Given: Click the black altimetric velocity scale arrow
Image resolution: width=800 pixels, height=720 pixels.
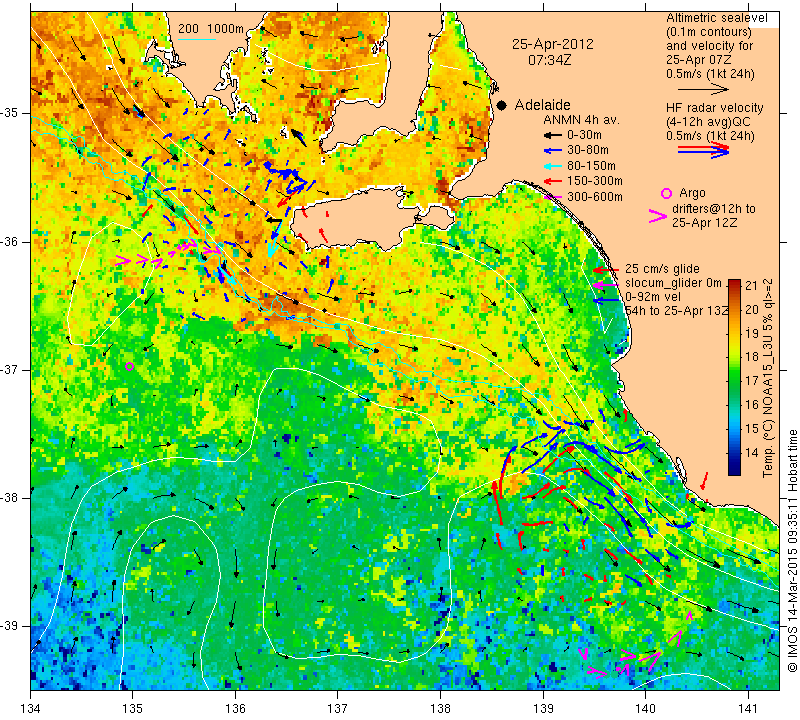Looking at the screenshot, I should pyautogui.click(x=704, y=89).
